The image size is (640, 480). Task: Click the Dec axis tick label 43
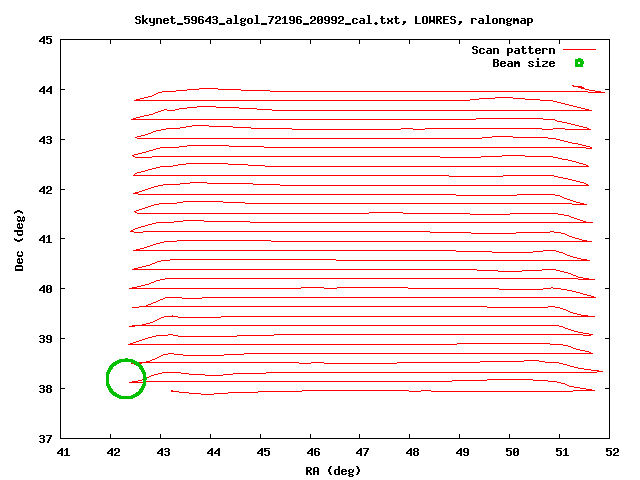(46, 140)
